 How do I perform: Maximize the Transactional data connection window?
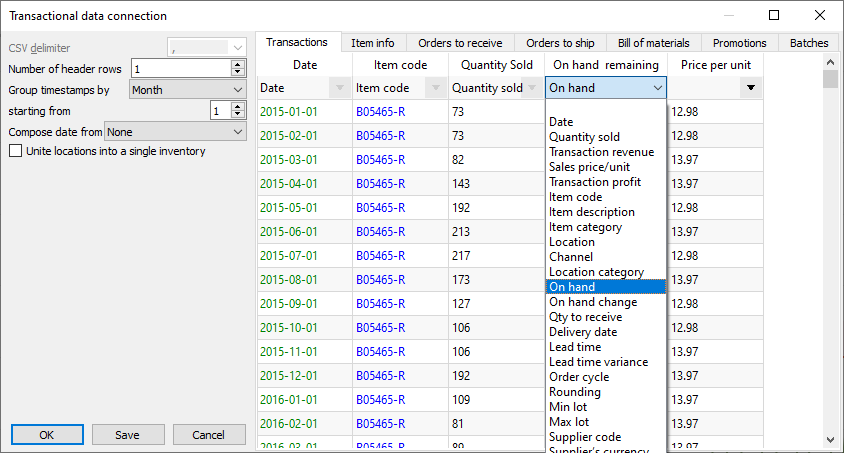coord(774,15)
